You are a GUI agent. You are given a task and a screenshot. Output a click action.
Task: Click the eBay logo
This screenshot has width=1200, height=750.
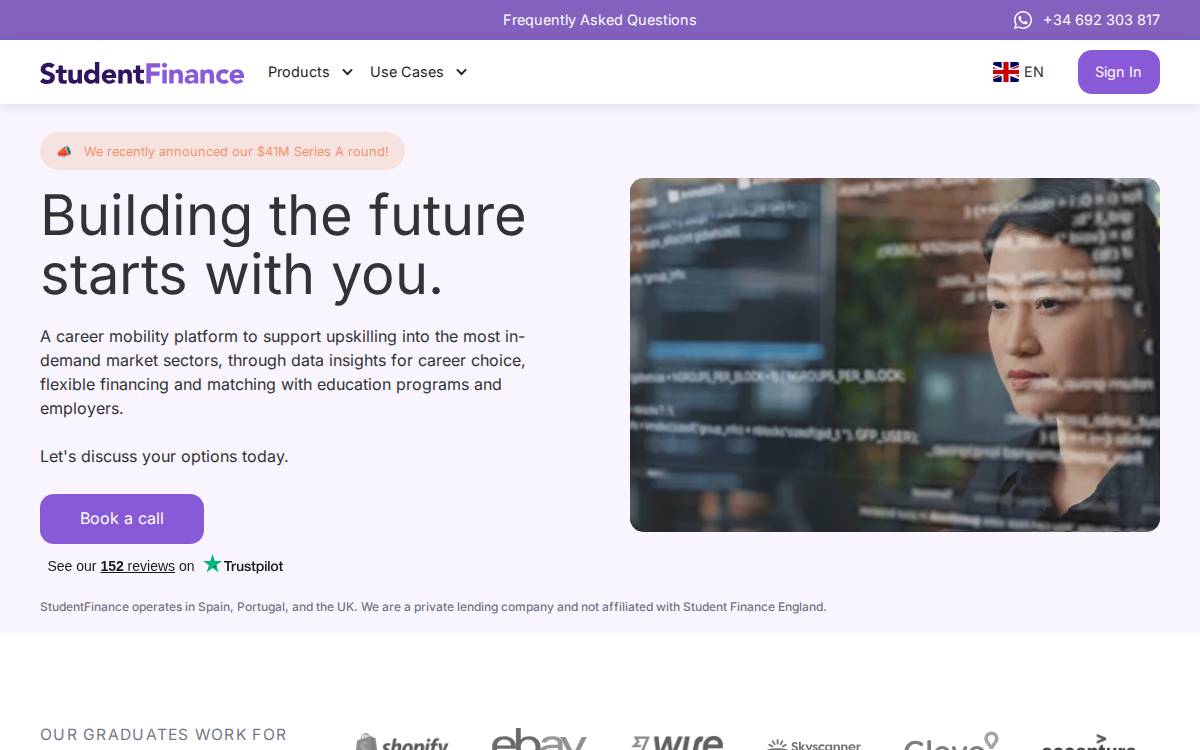[539, 740]
